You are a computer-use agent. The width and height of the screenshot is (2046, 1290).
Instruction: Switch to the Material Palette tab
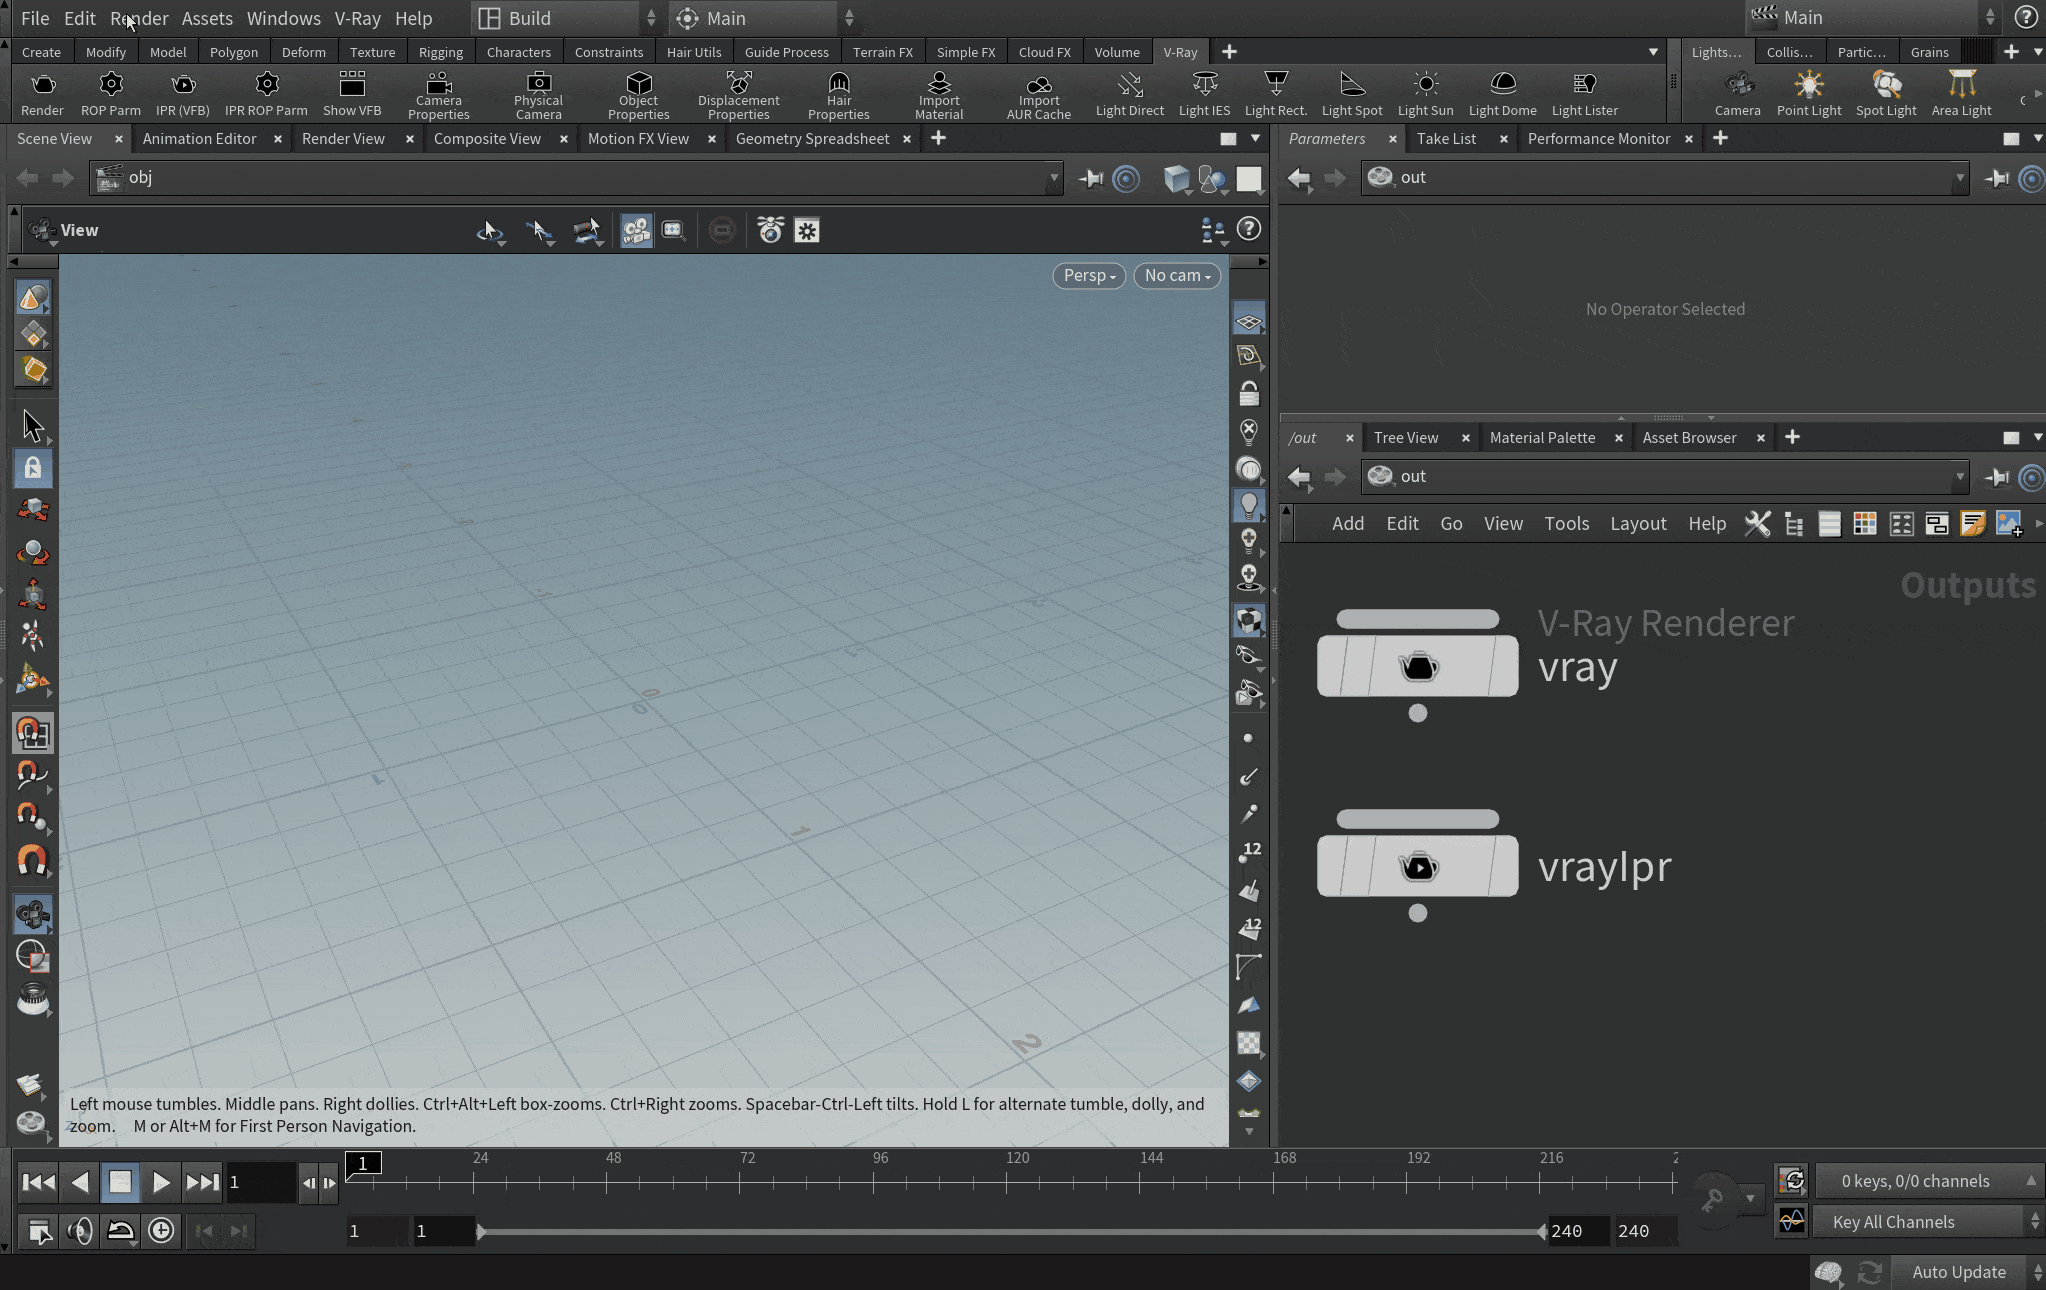click(x=1542, y=437)
